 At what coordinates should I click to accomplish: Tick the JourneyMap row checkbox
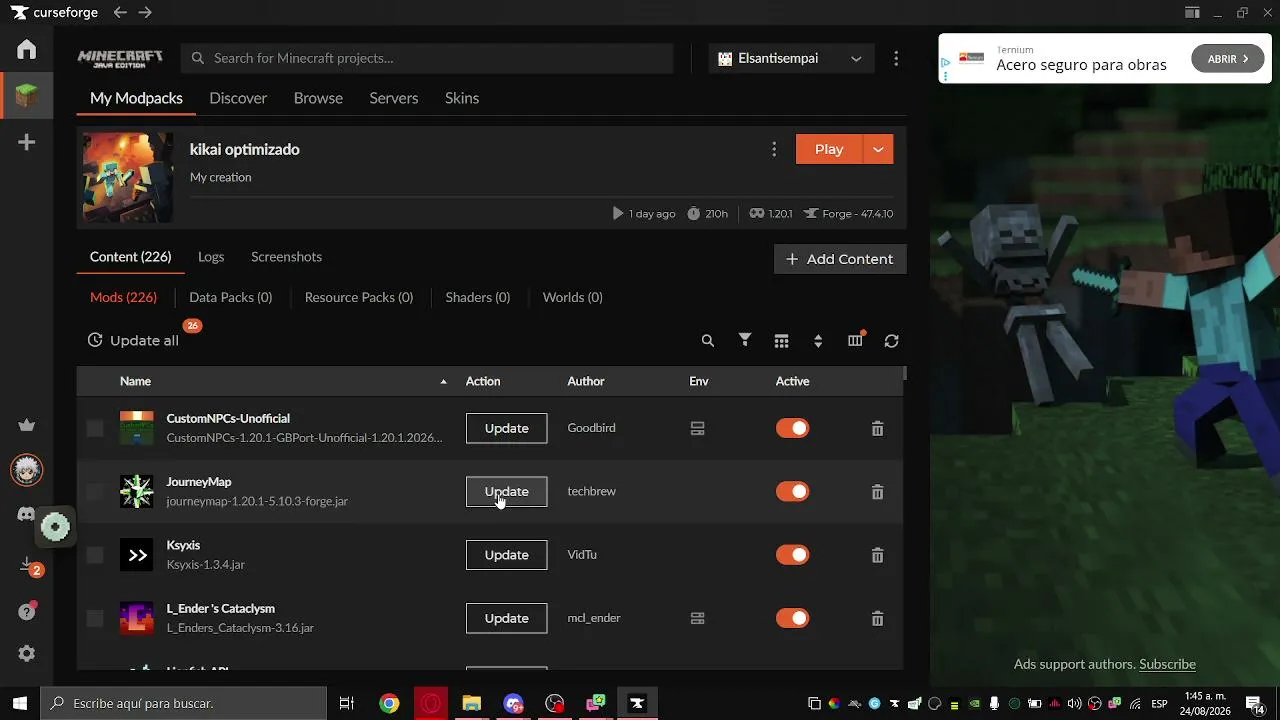[95, 492]
